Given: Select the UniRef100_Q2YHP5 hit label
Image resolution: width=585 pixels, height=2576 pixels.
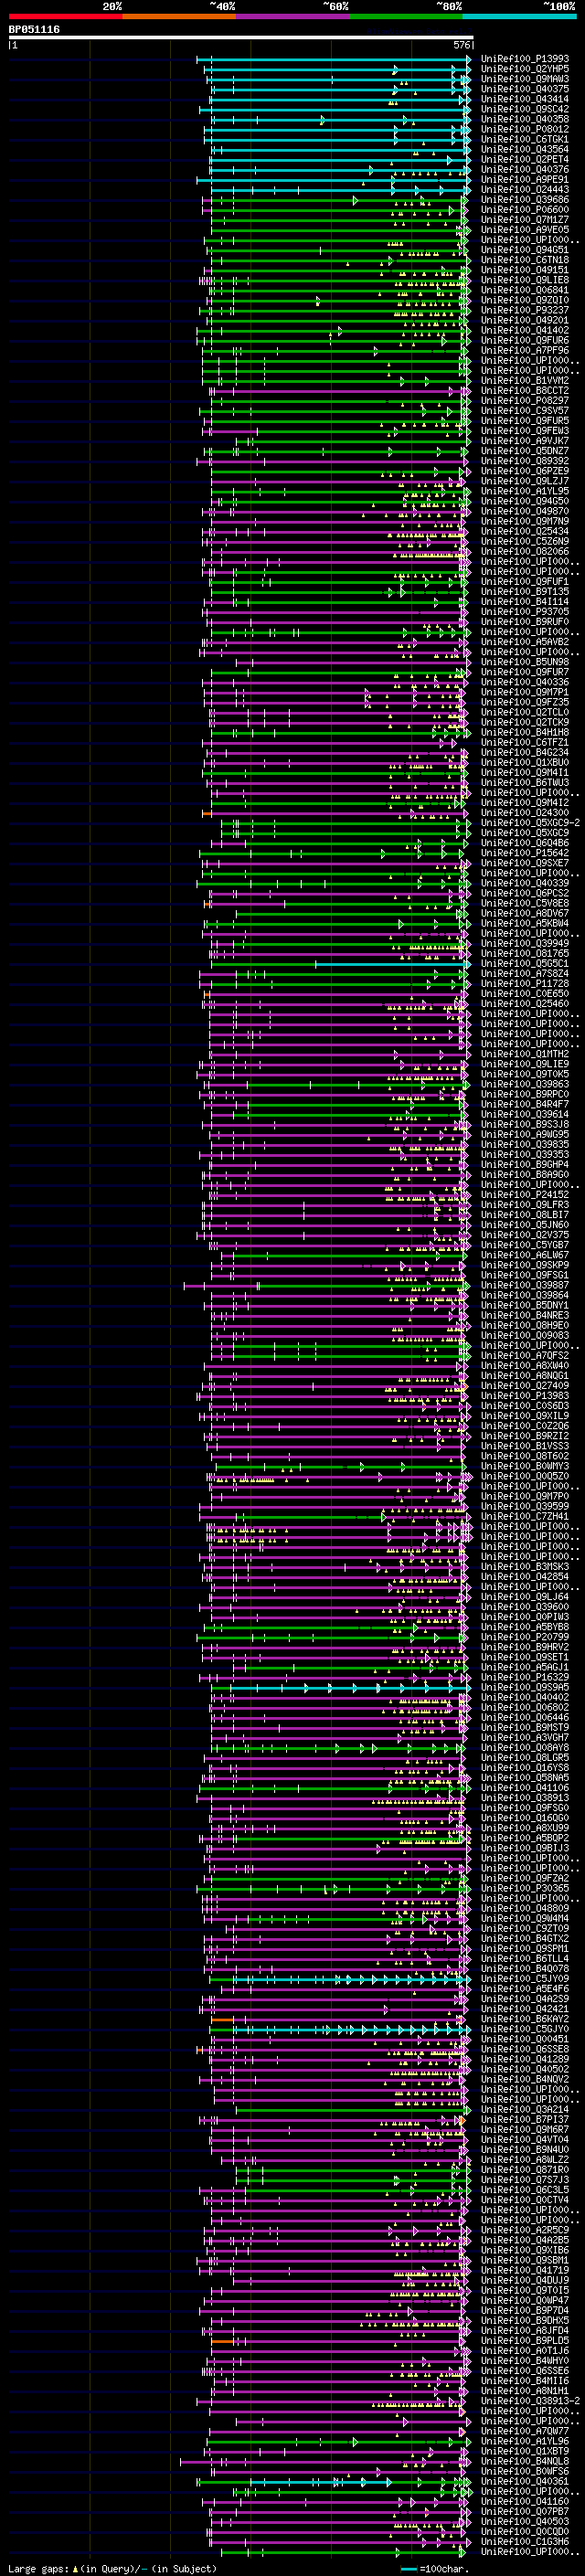Looking at the screenshot, I should click(525, 69).
